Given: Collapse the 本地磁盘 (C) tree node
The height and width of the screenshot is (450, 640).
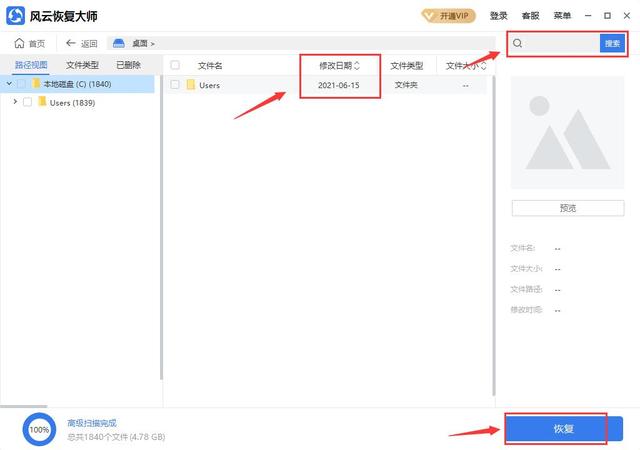Looking at the screenshot, I should [9, 84].
